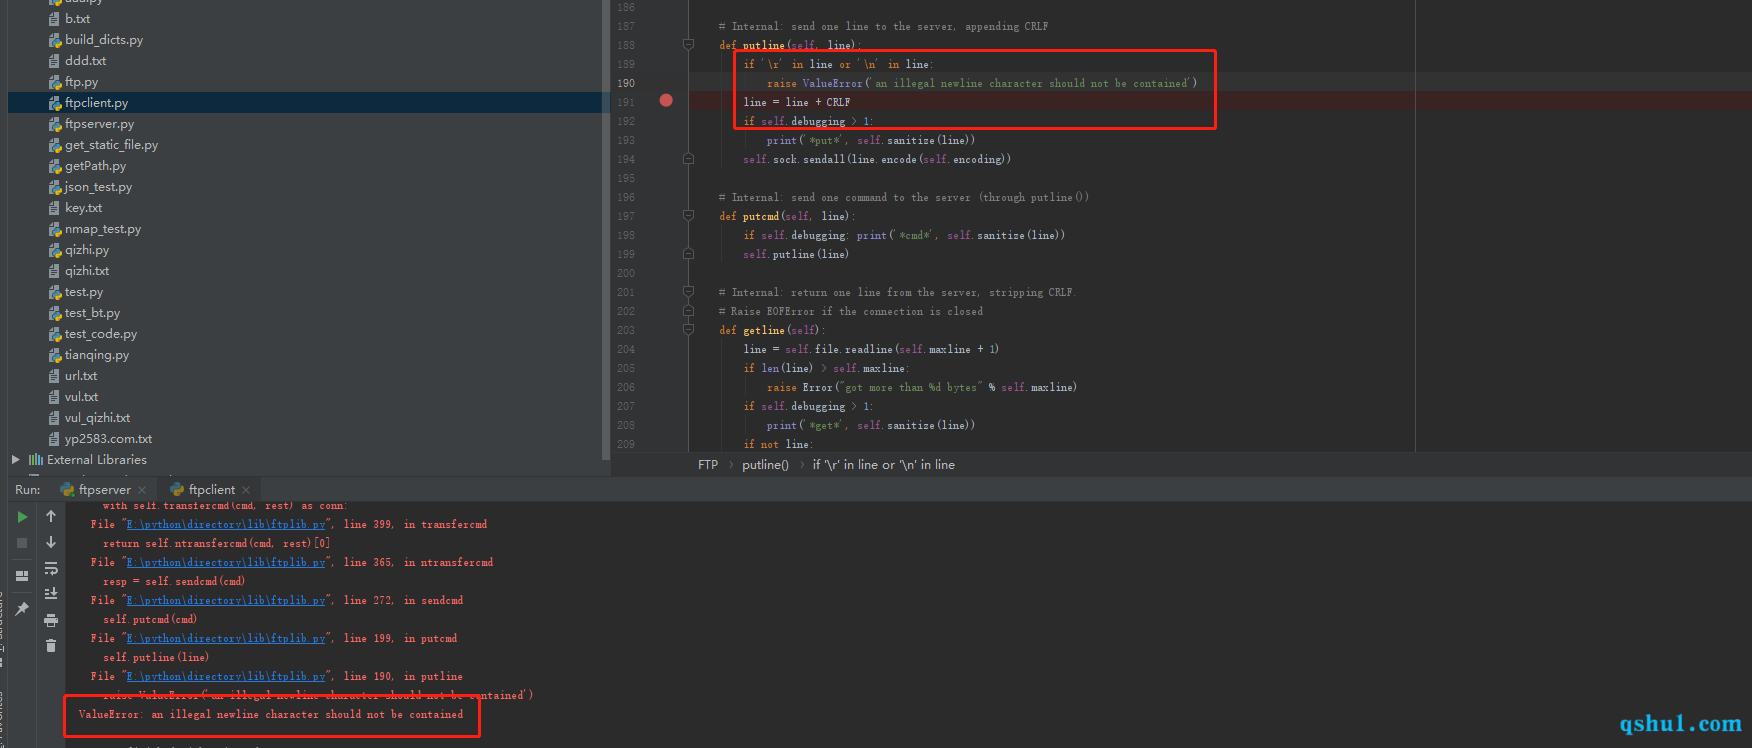Open ftplib.py link at line 365 traceback

[x=226, y=562]
